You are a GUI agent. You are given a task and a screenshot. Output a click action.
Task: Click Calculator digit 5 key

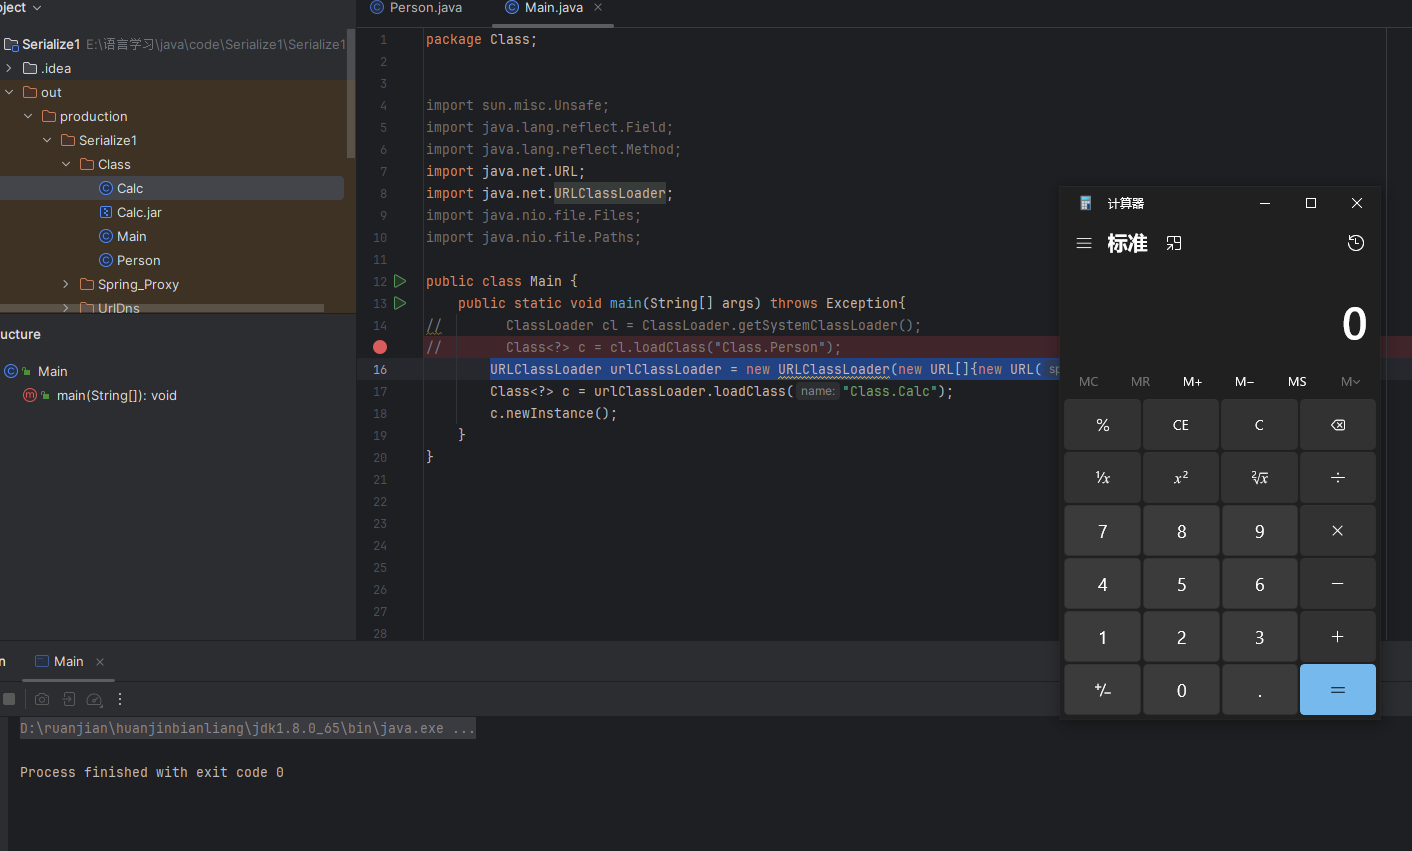[x=1181, y=584]
